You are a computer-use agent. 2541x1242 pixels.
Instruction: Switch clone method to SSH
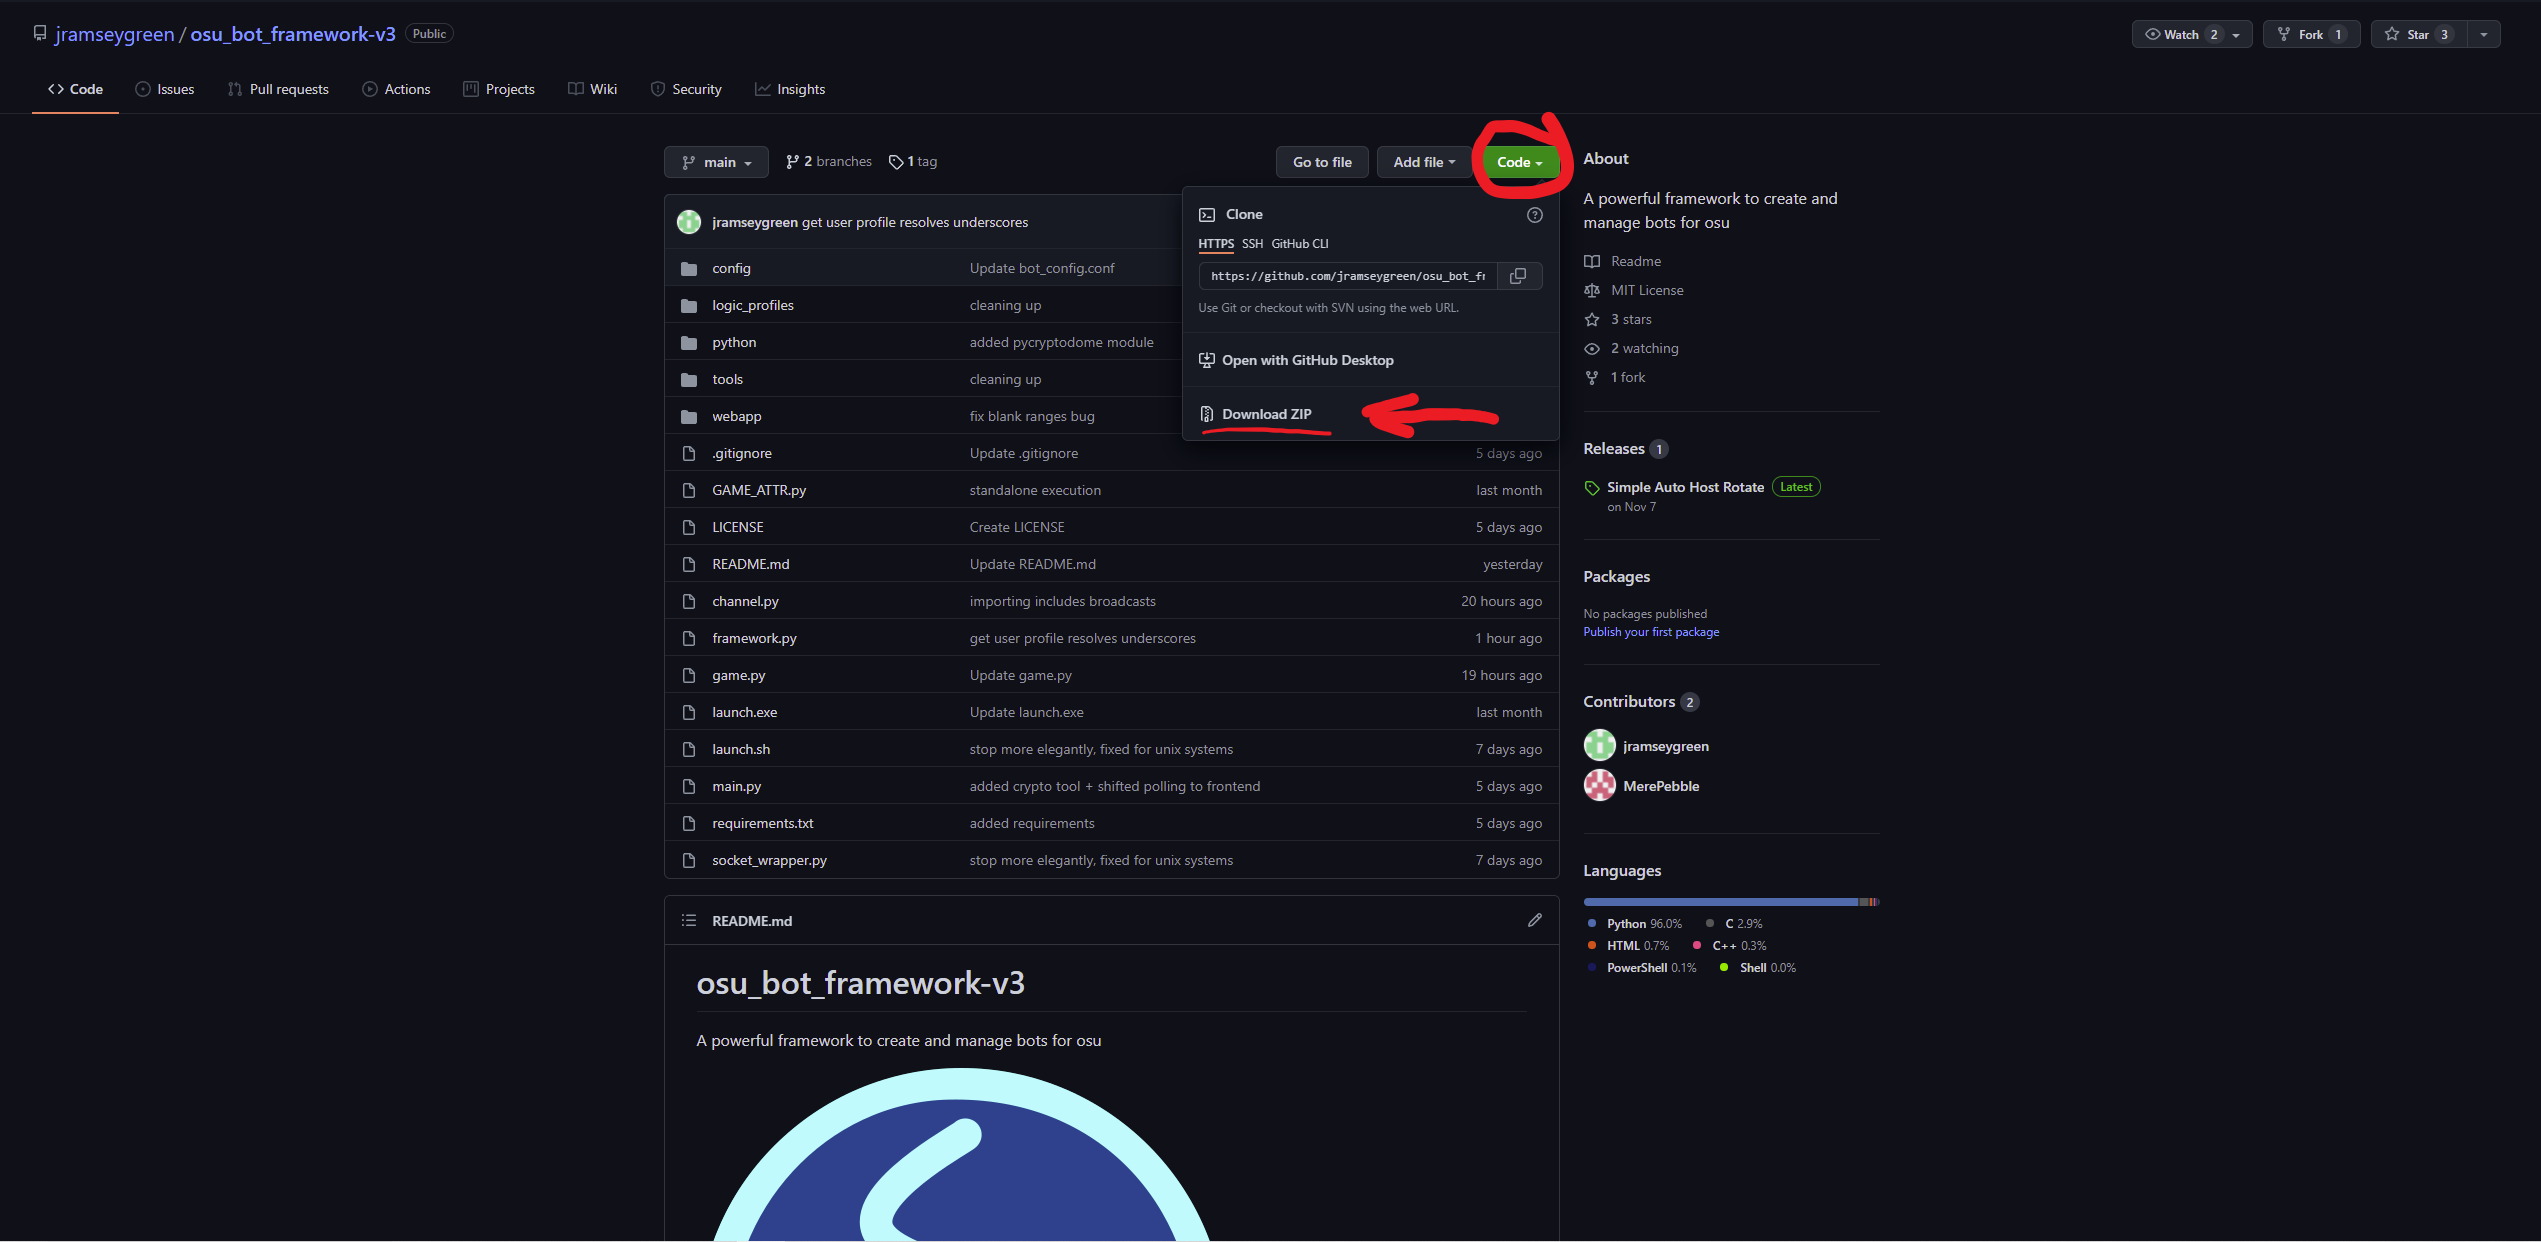(x=1252, y=244)
